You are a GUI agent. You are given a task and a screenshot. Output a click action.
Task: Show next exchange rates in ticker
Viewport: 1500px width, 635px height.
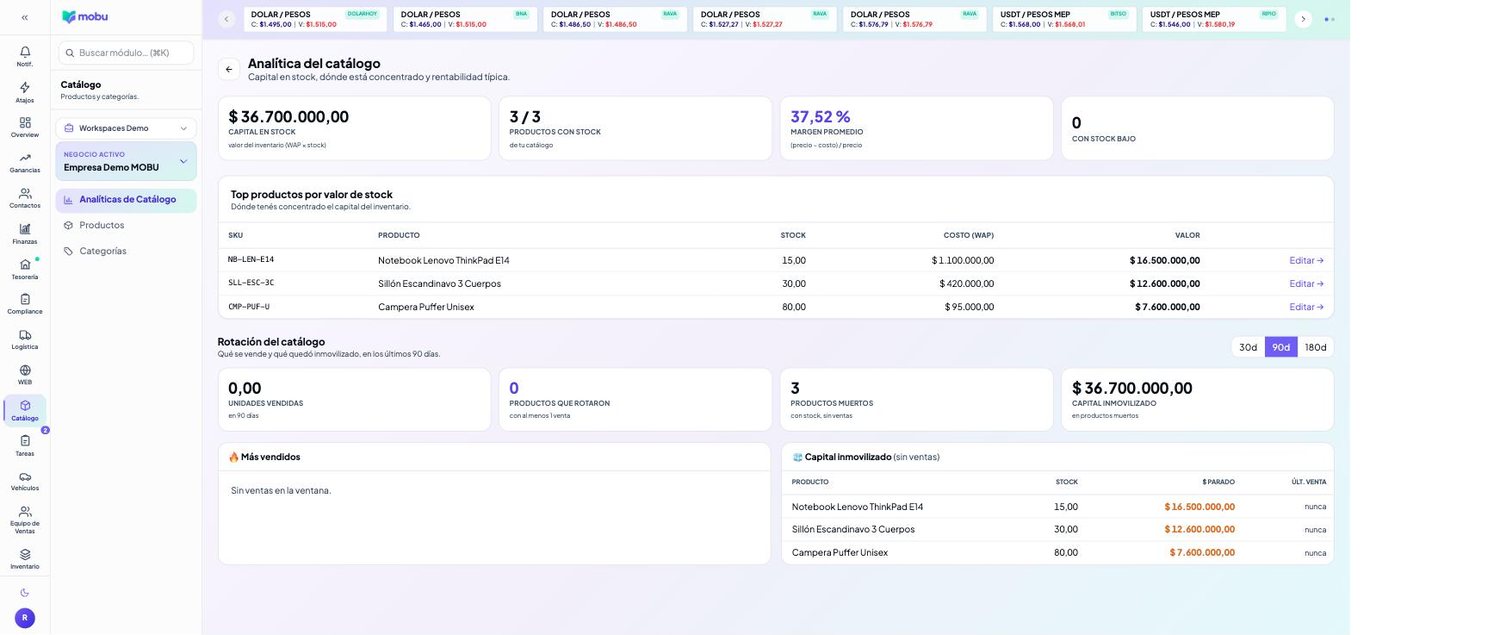pyautogui.click(x=1303, y=19)
